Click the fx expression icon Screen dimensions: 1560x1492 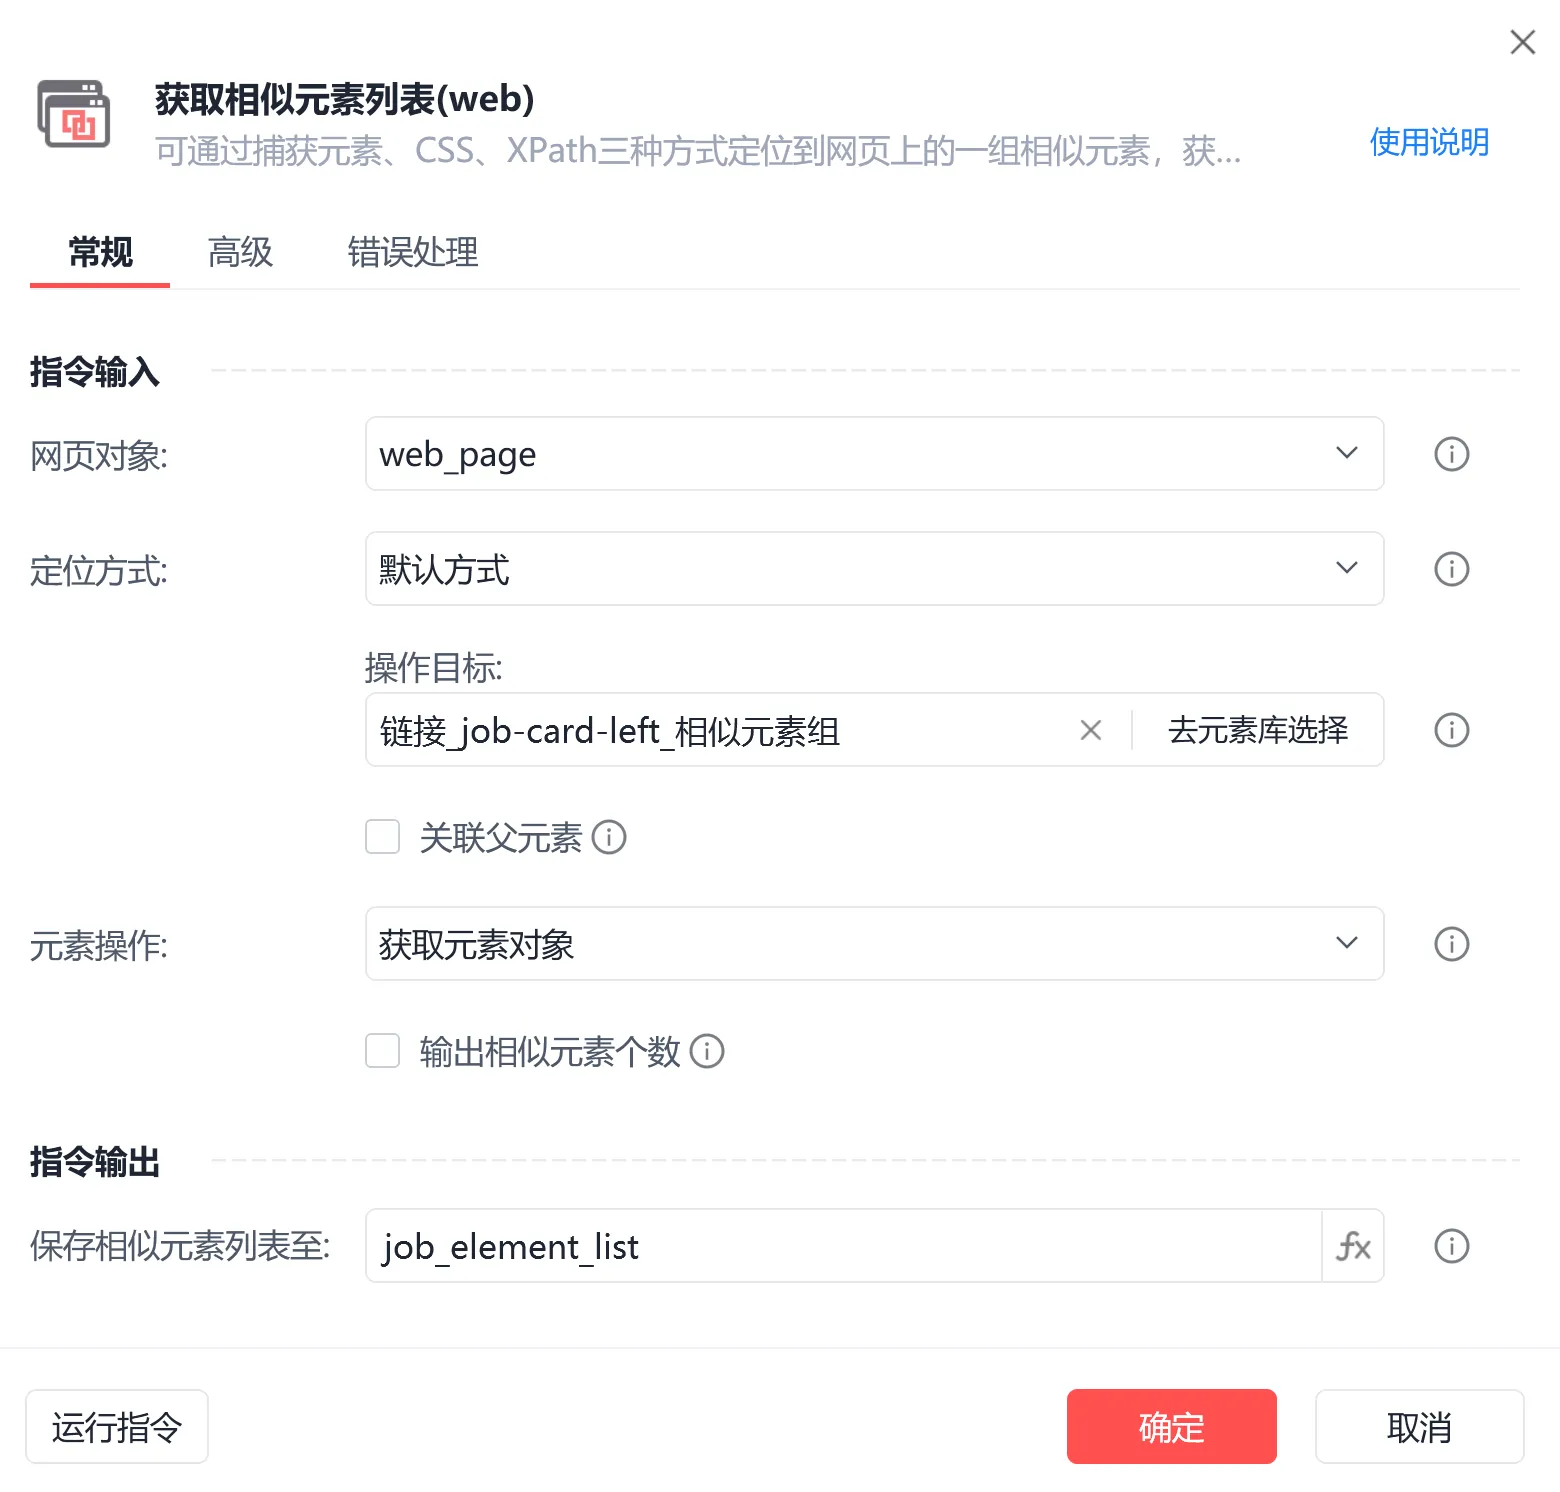click(1353, 1246)
